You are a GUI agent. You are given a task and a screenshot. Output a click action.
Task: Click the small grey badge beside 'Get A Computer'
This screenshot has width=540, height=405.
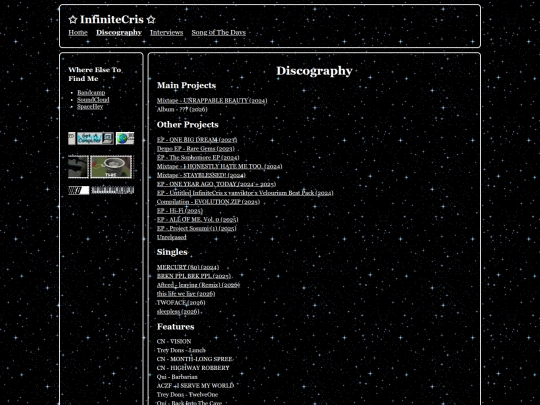[x=72, y=138]
